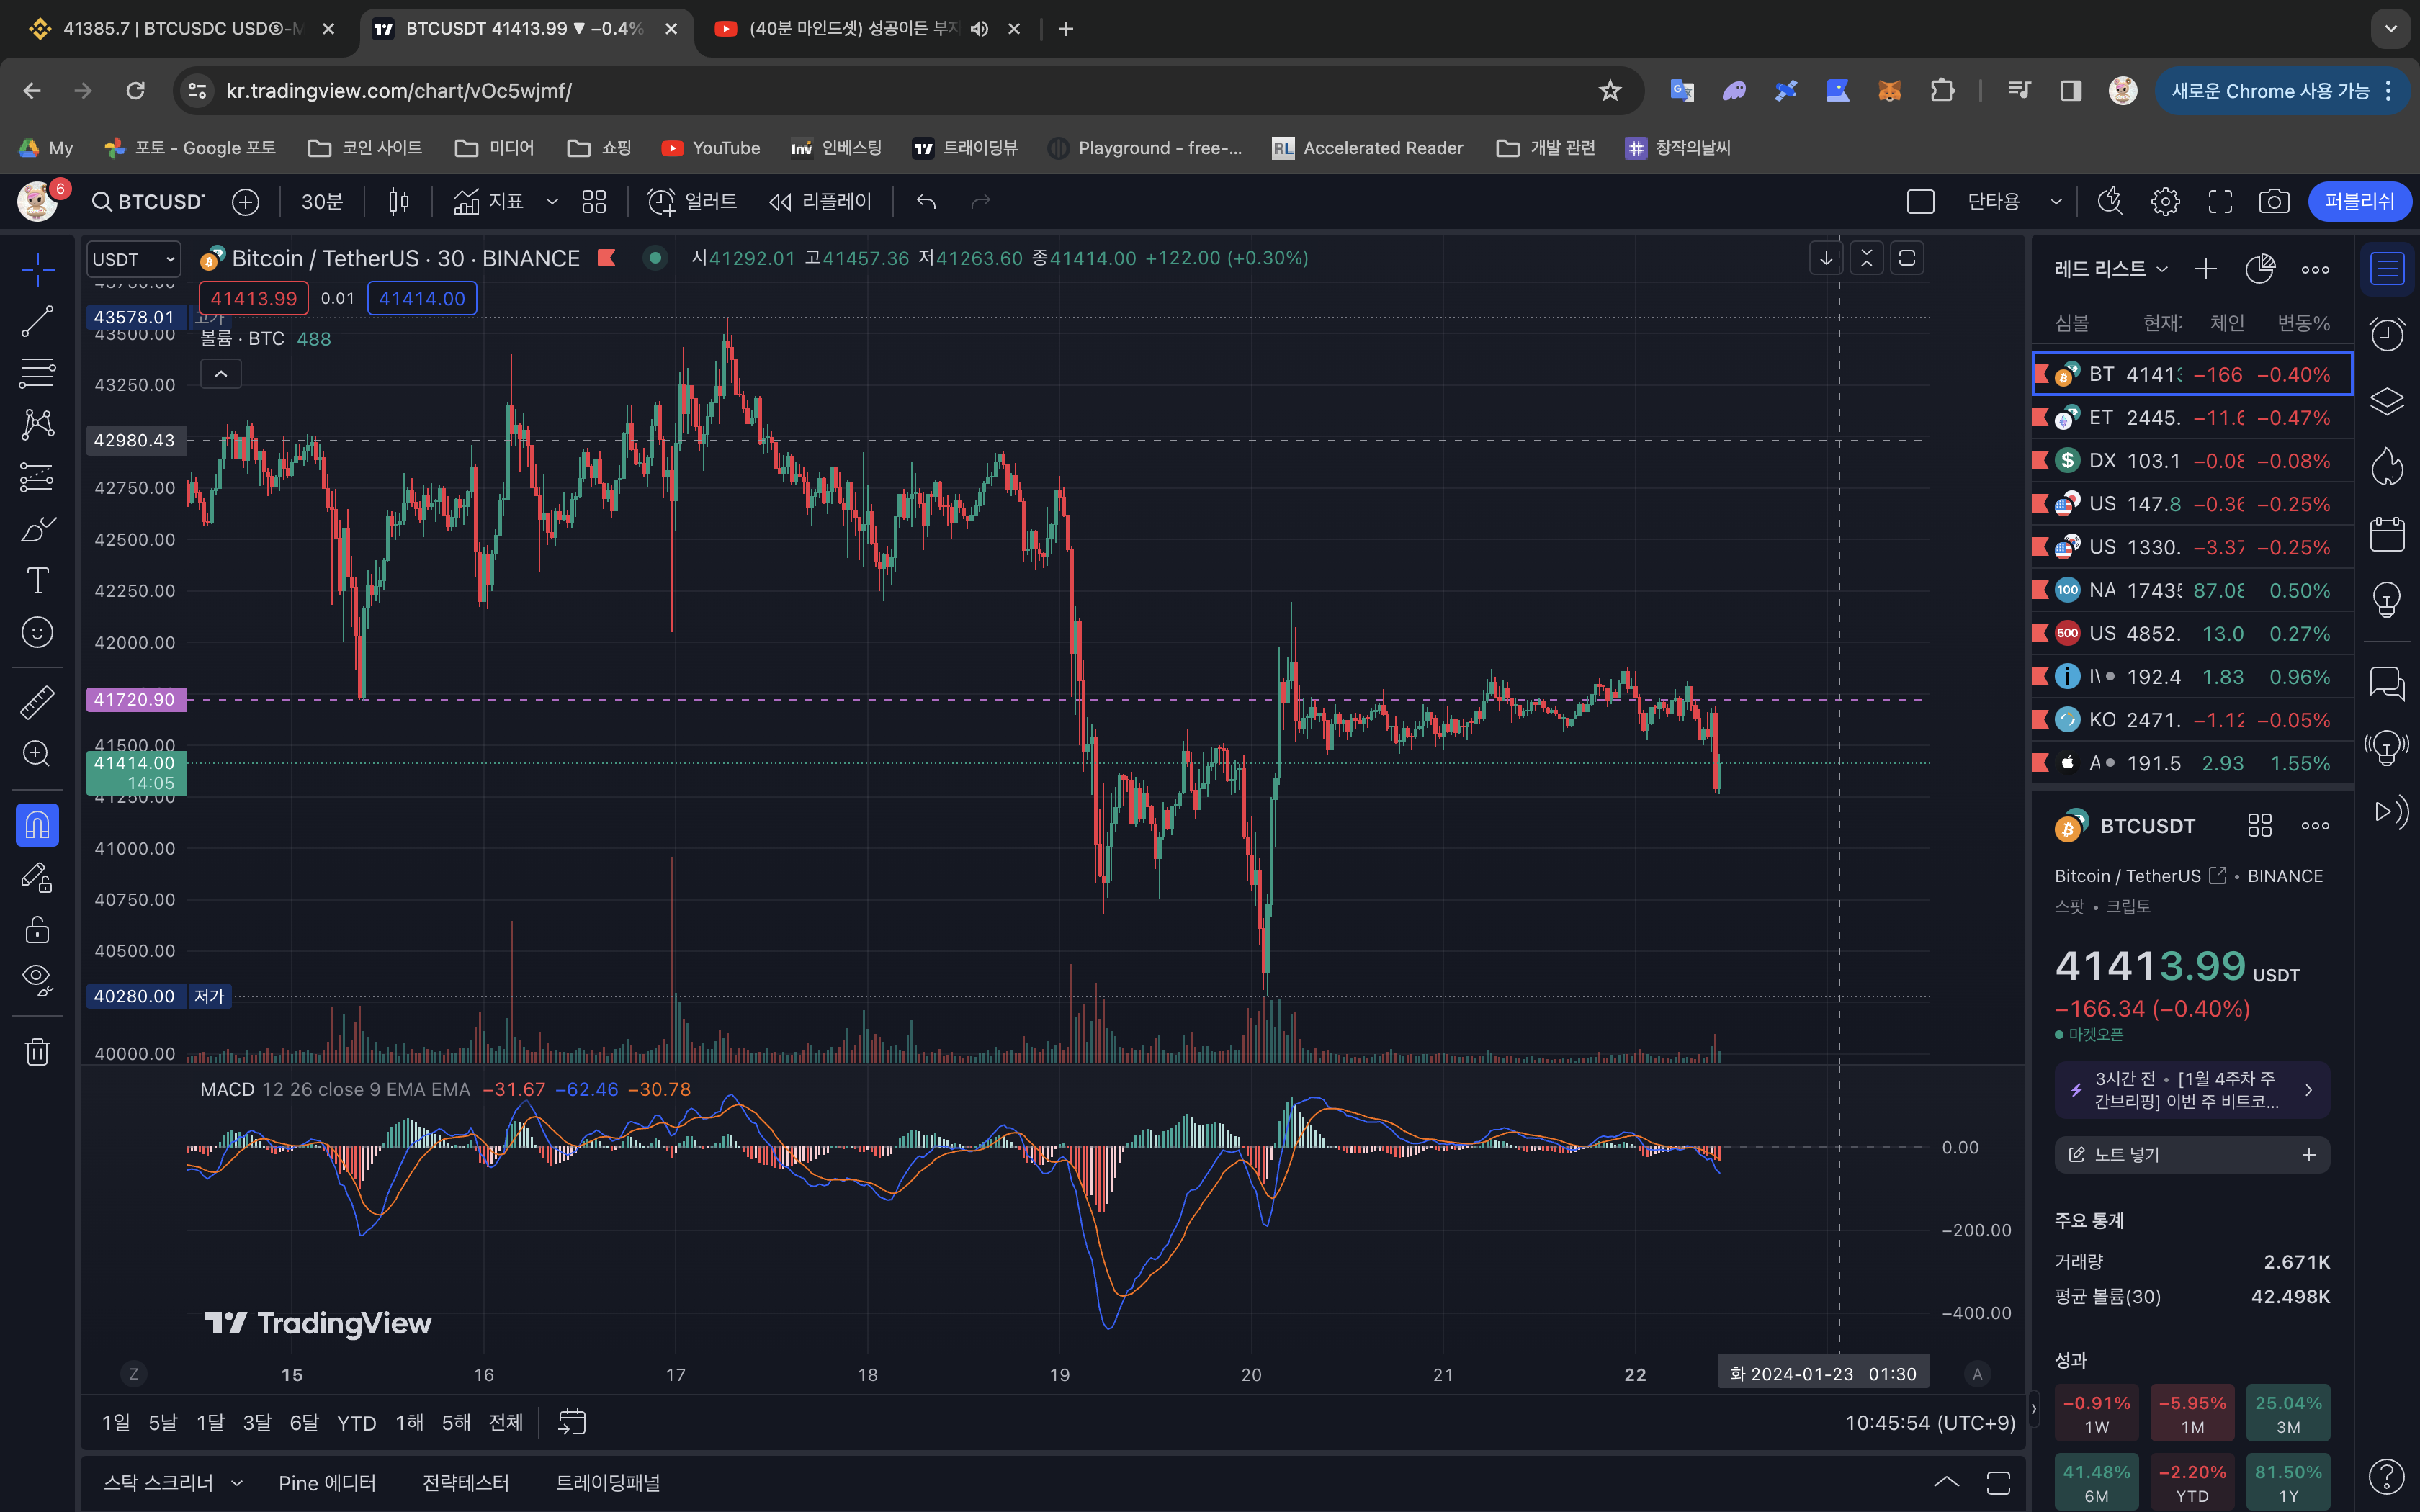Screen dimensions: 2420x1512
Task: Add a note with 노트 넣기
Action: (2192, 1155)
